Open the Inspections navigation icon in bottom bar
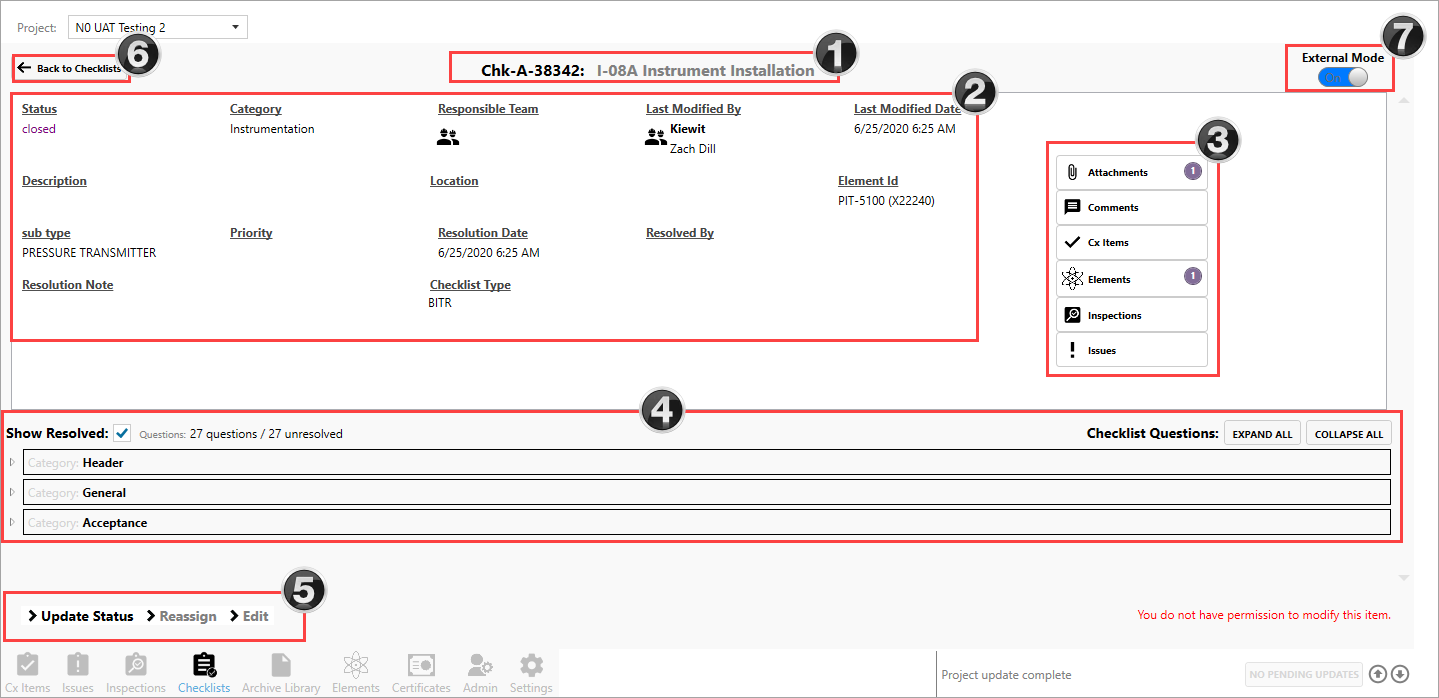Image resolution: width=1439 pixels, height=698 pixels. click(136, 672)
